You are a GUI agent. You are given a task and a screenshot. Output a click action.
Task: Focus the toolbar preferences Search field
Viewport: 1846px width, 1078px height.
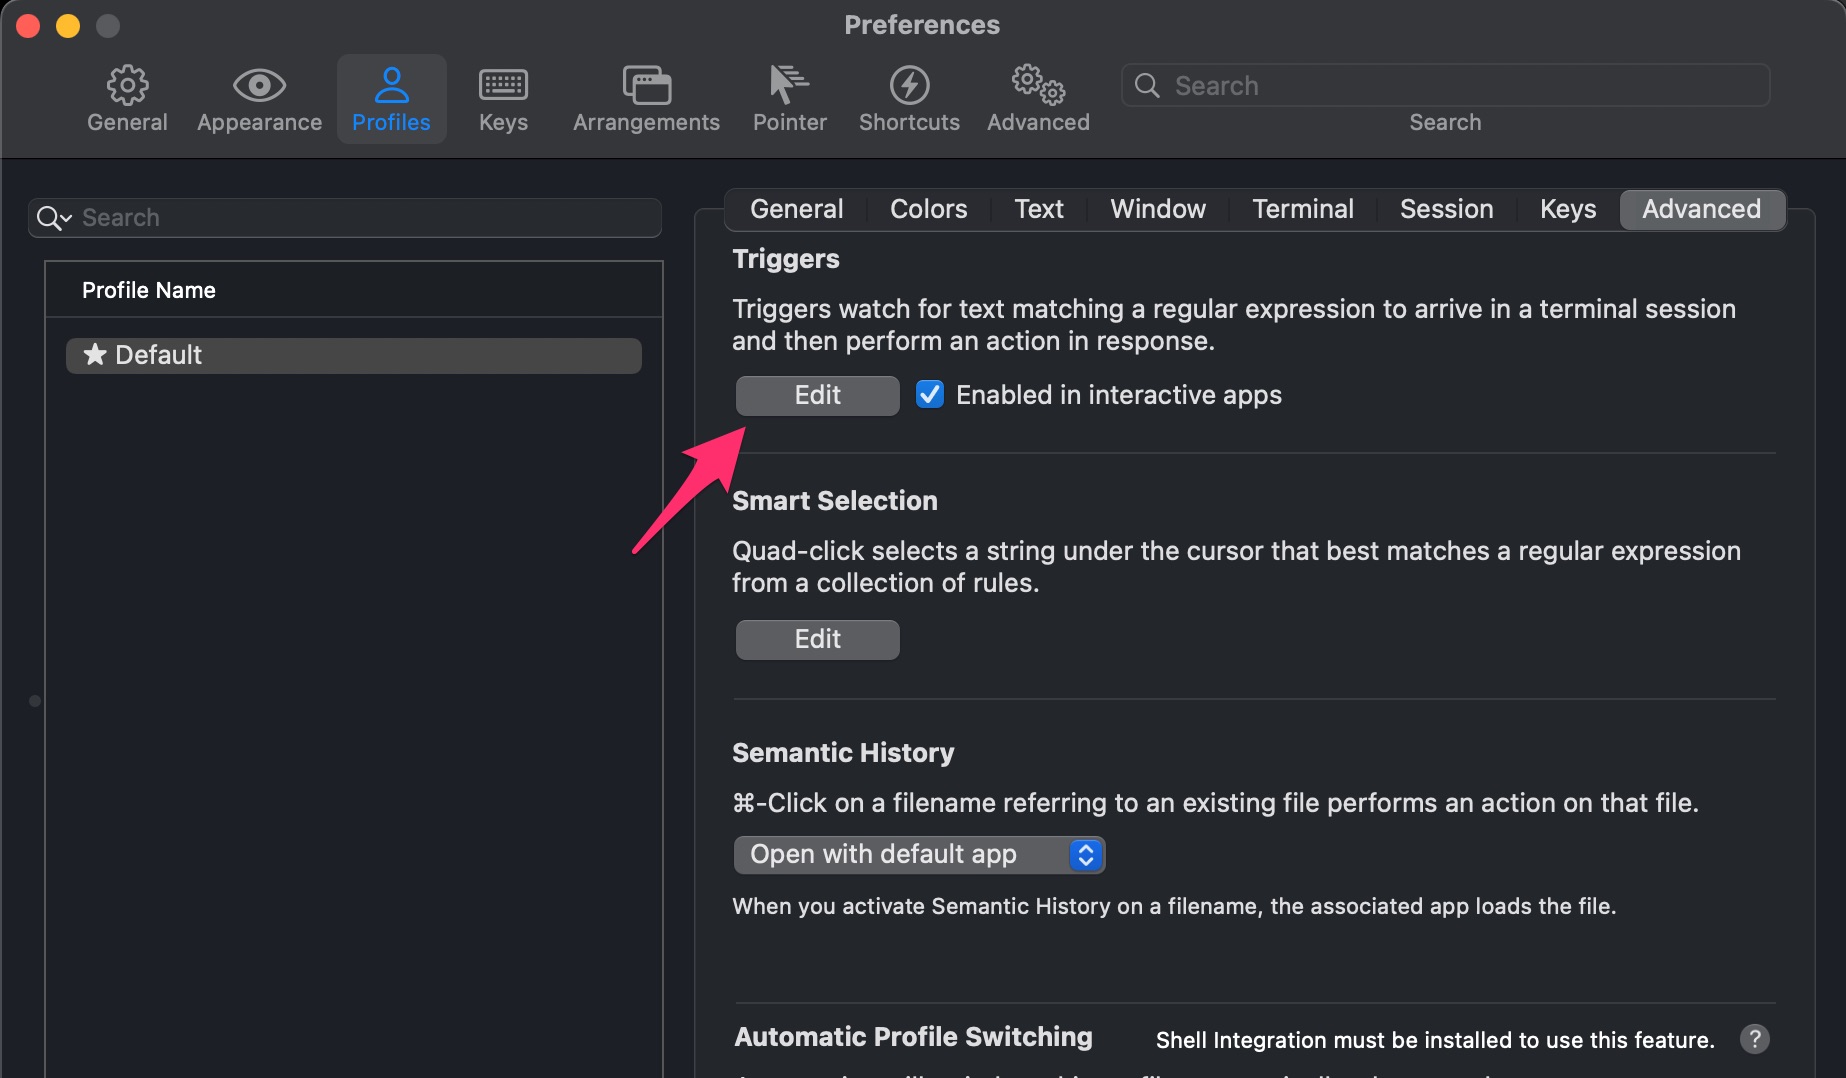click(1446, 86)
